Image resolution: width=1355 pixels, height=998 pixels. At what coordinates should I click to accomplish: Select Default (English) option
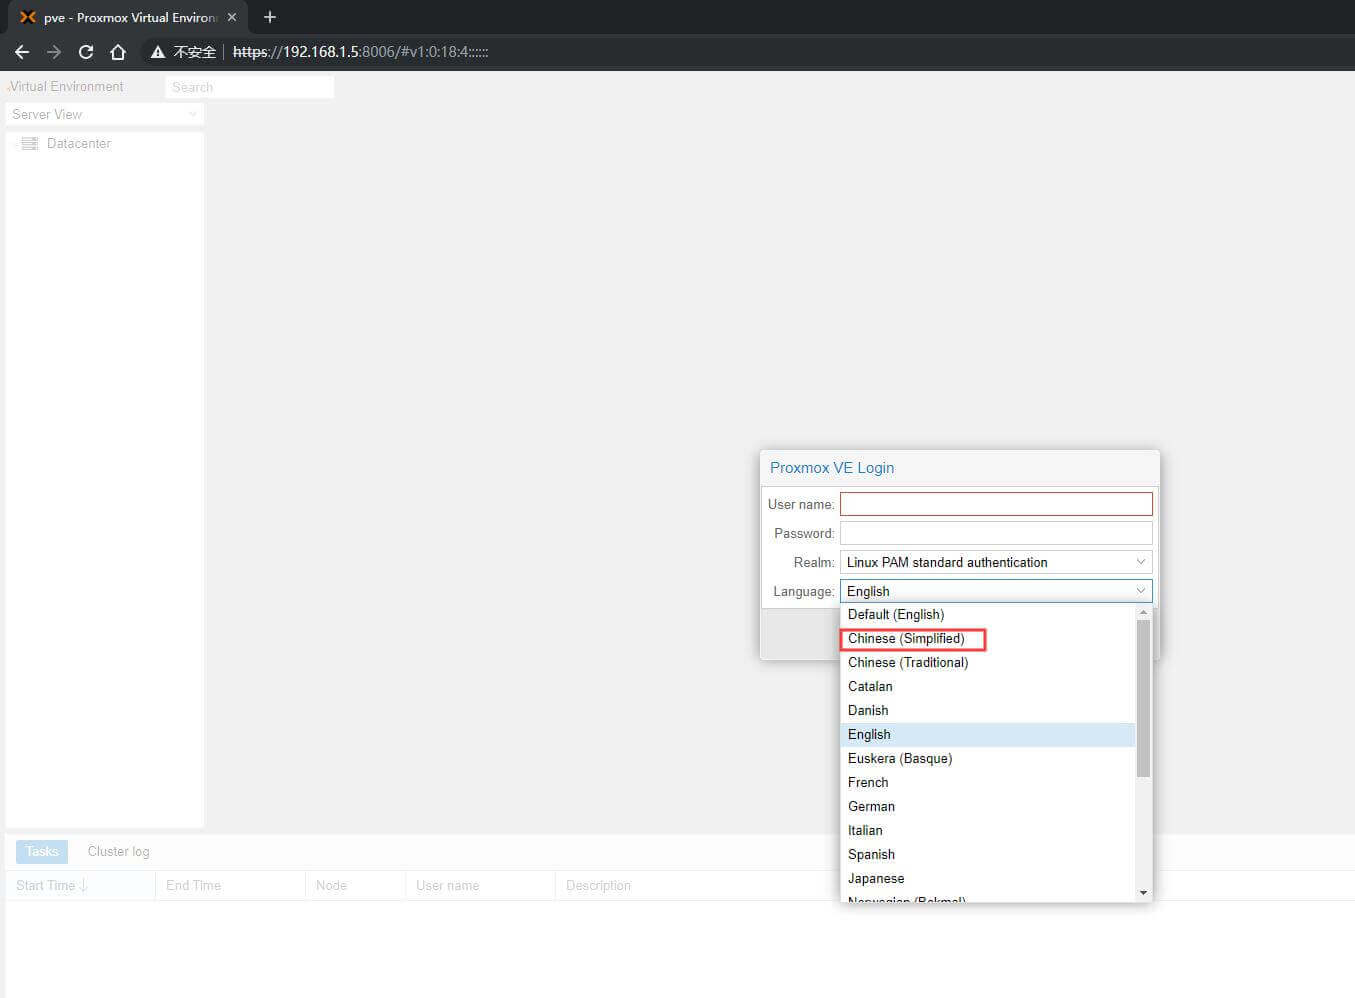point(896,615)
